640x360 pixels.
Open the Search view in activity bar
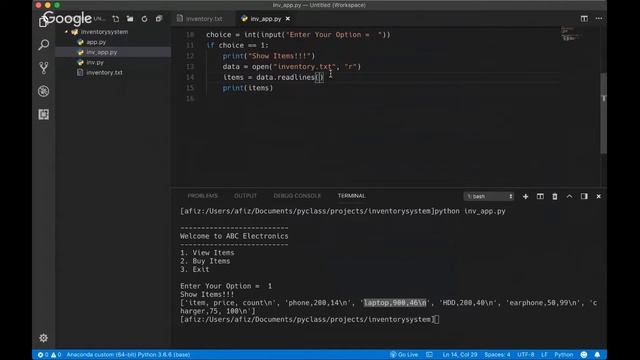pyautogui.click(x=44, y=44)
